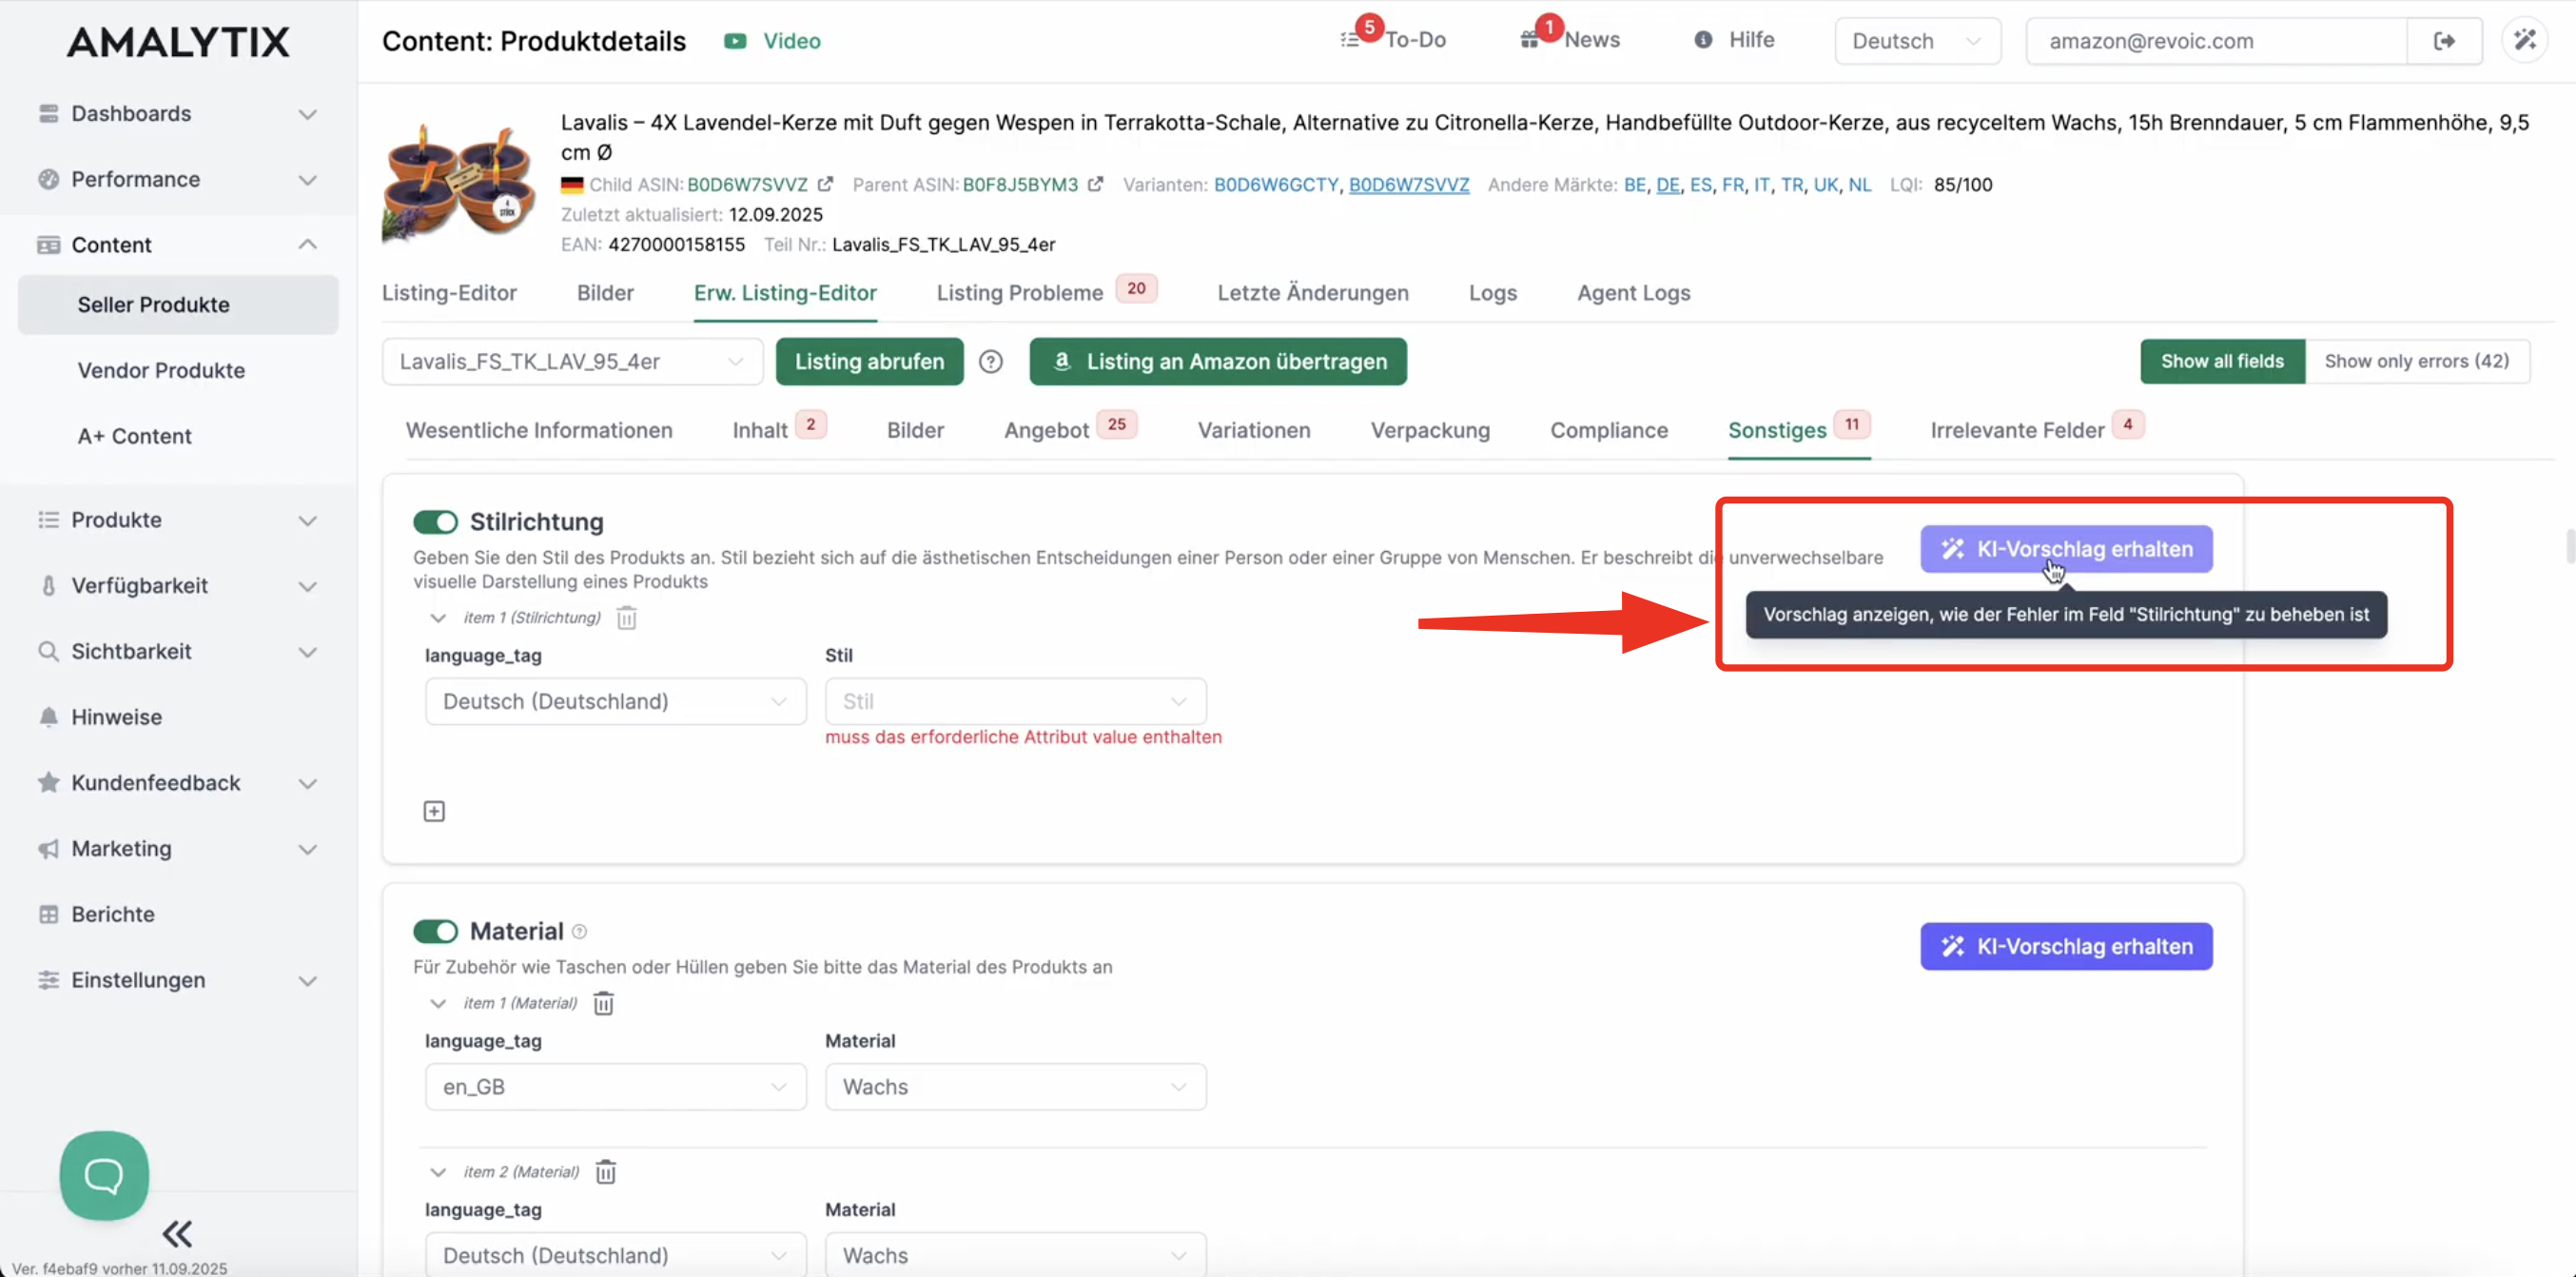Switch to the Listing Probleme tab

click(1019, 293)
